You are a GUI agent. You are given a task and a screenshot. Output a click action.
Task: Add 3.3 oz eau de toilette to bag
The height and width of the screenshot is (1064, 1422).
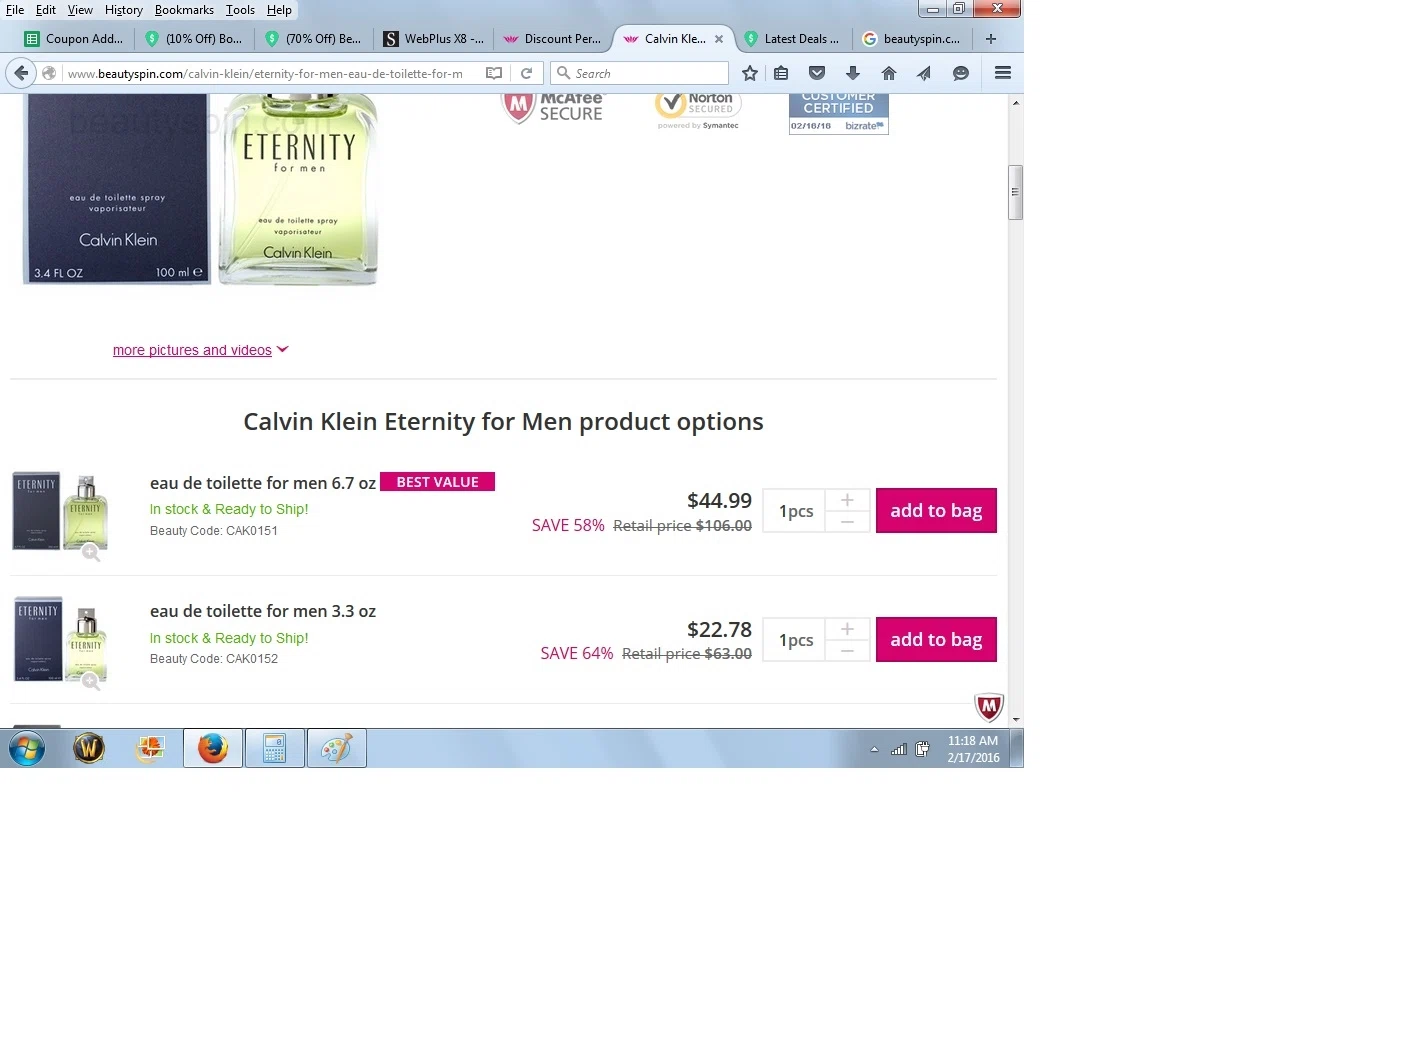pyautogui.click(x=936, y=639)
